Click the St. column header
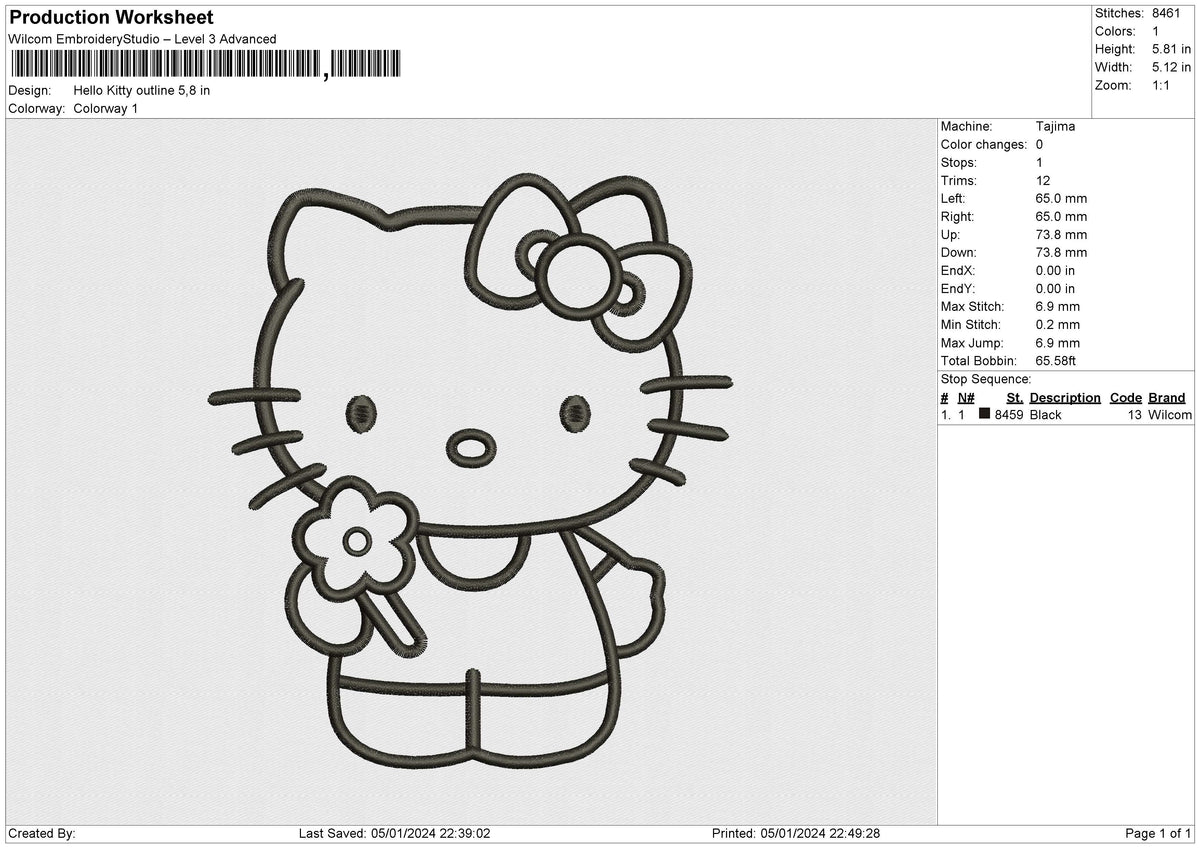 (x=1015, y=397)
